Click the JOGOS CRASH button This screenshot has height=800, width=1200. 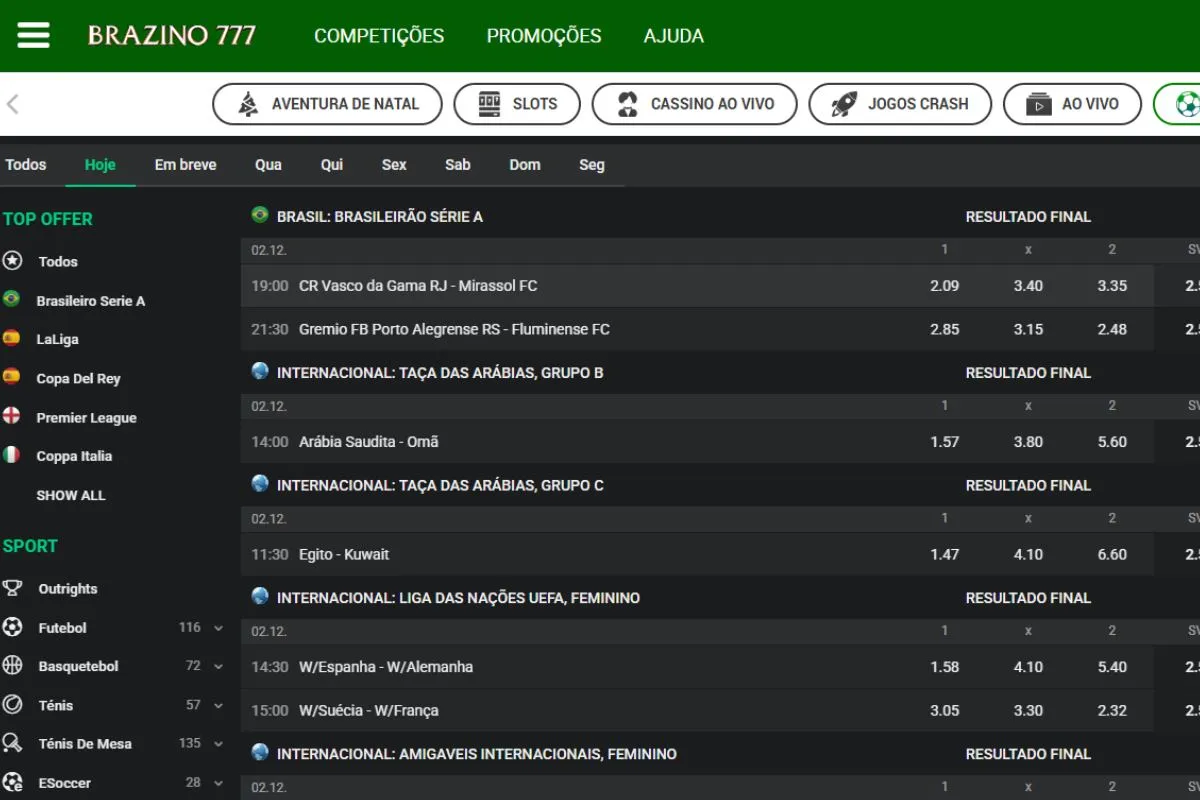click(x=900, y=104)
